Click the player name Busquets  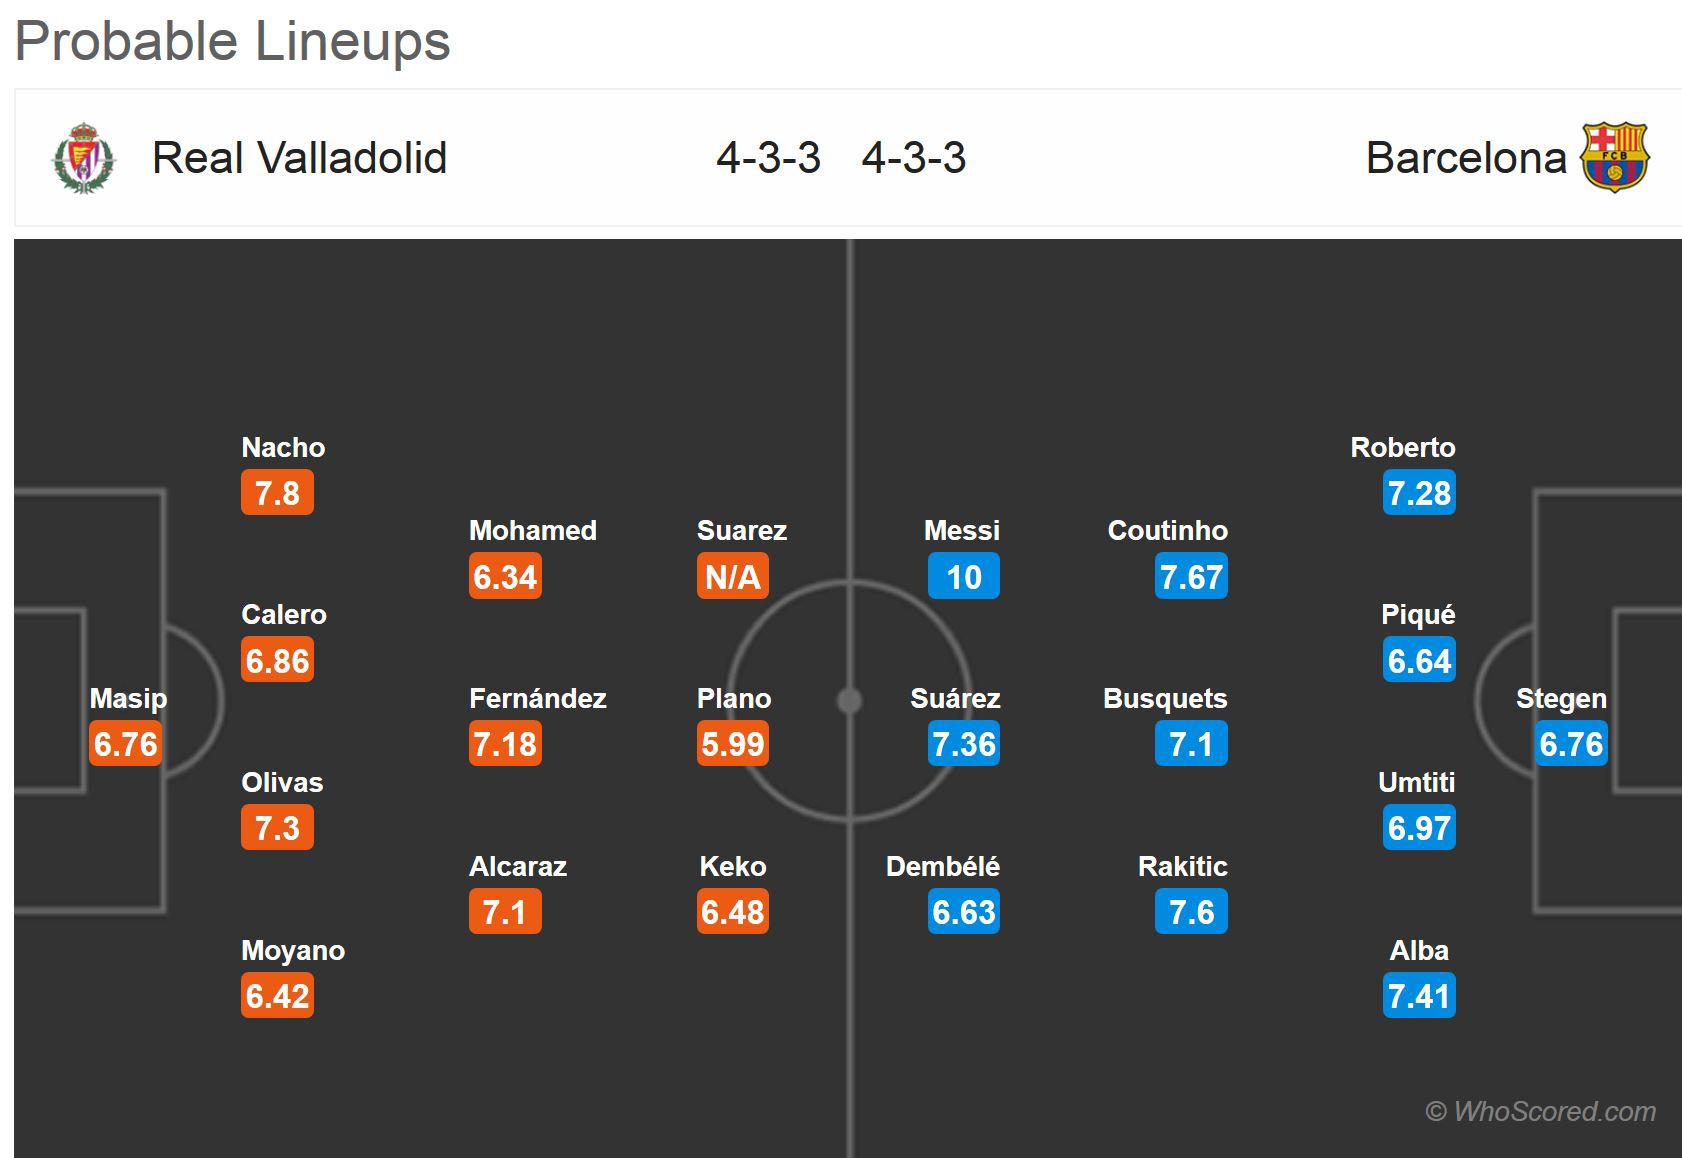tap(1164, 698)
